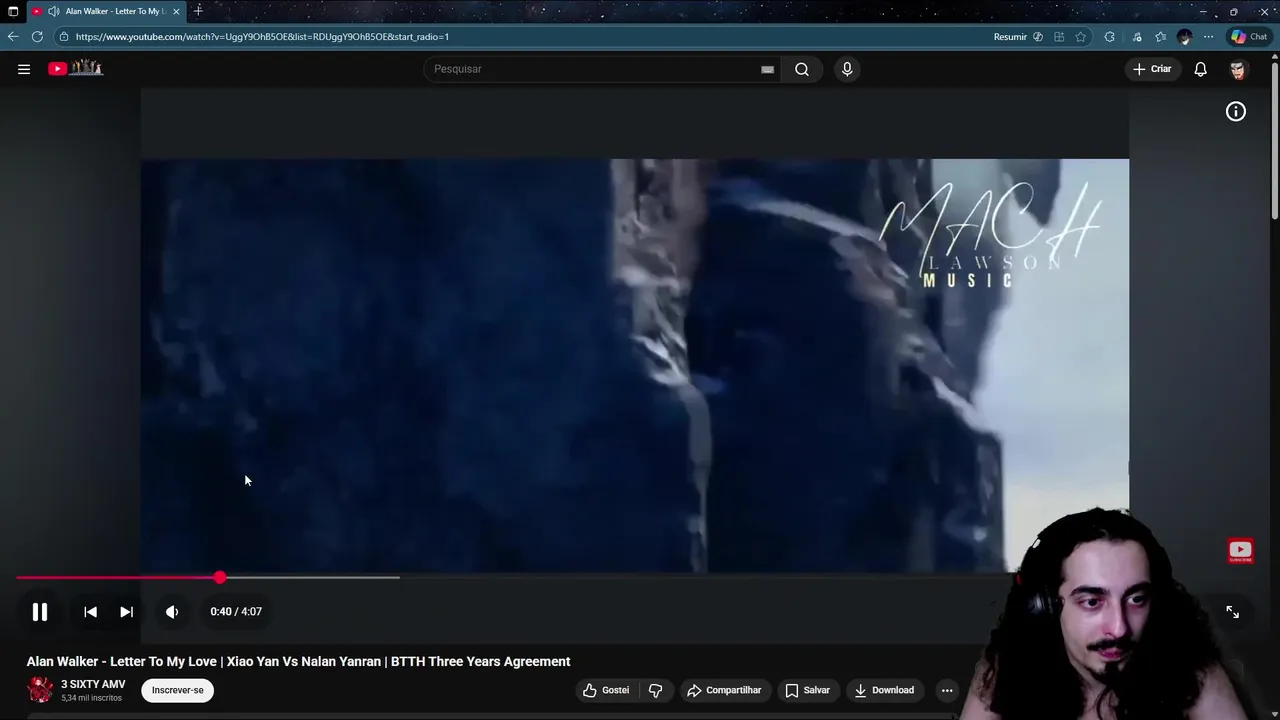Open the browser favorites list icon
1280x720 pixels.
(x=1160, y=37)
